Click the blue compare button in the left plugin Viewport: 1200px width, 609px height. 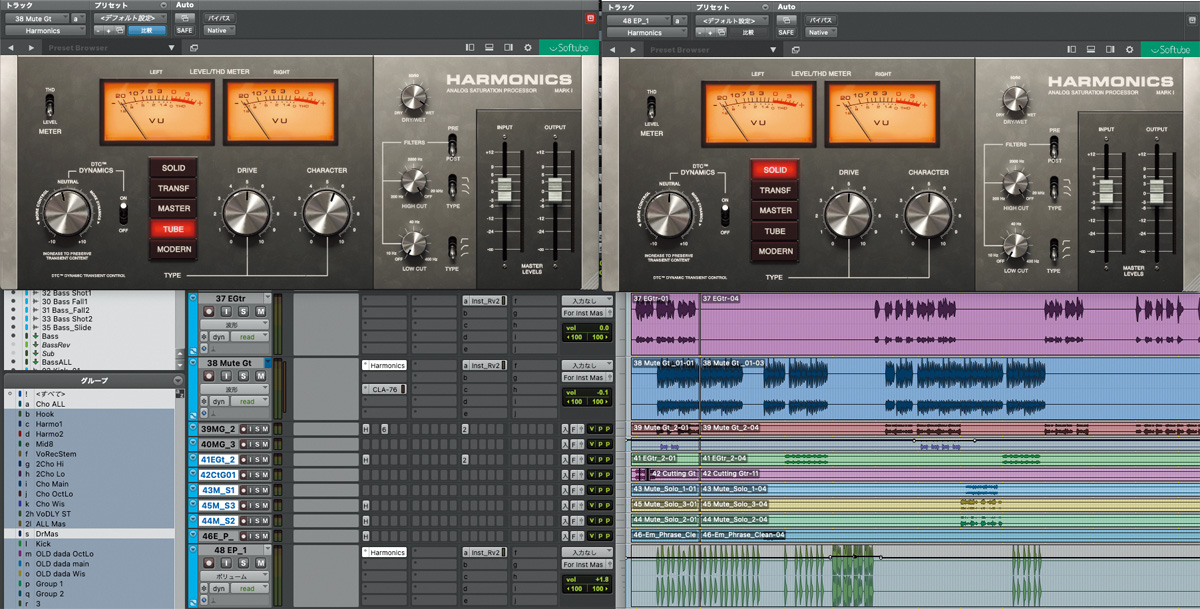pyautogui.click(x=146, y=31)
